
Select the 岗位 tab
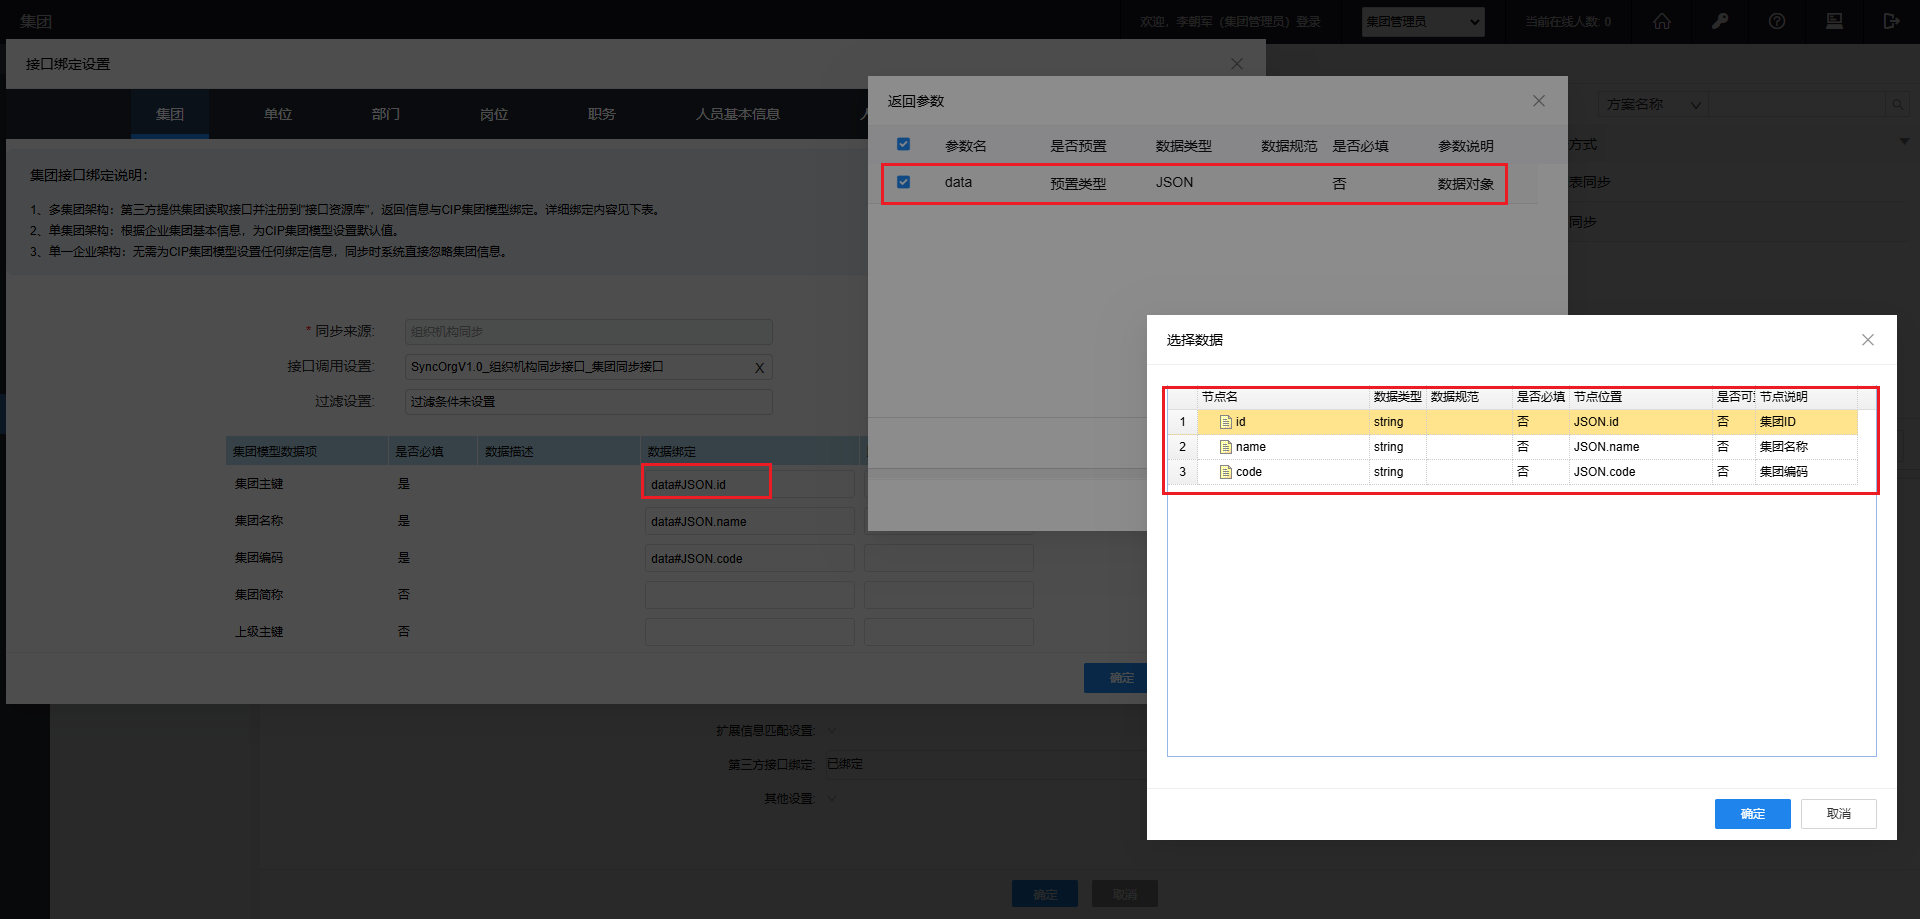tap(494, 114)
